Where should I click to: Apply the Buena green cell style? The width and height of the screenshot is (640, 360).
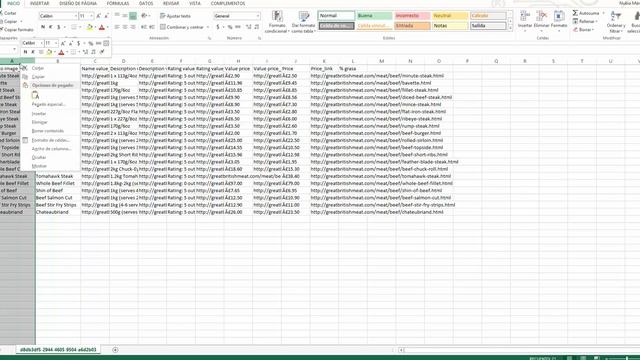374,16
